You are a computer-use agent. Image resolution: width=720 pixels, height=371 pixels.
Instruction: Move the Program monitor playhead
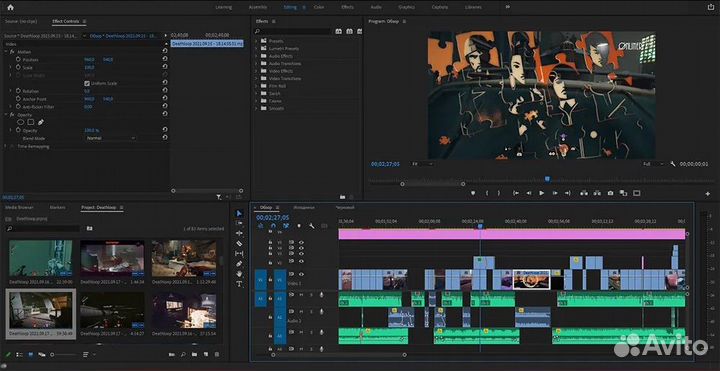point(547,179)
